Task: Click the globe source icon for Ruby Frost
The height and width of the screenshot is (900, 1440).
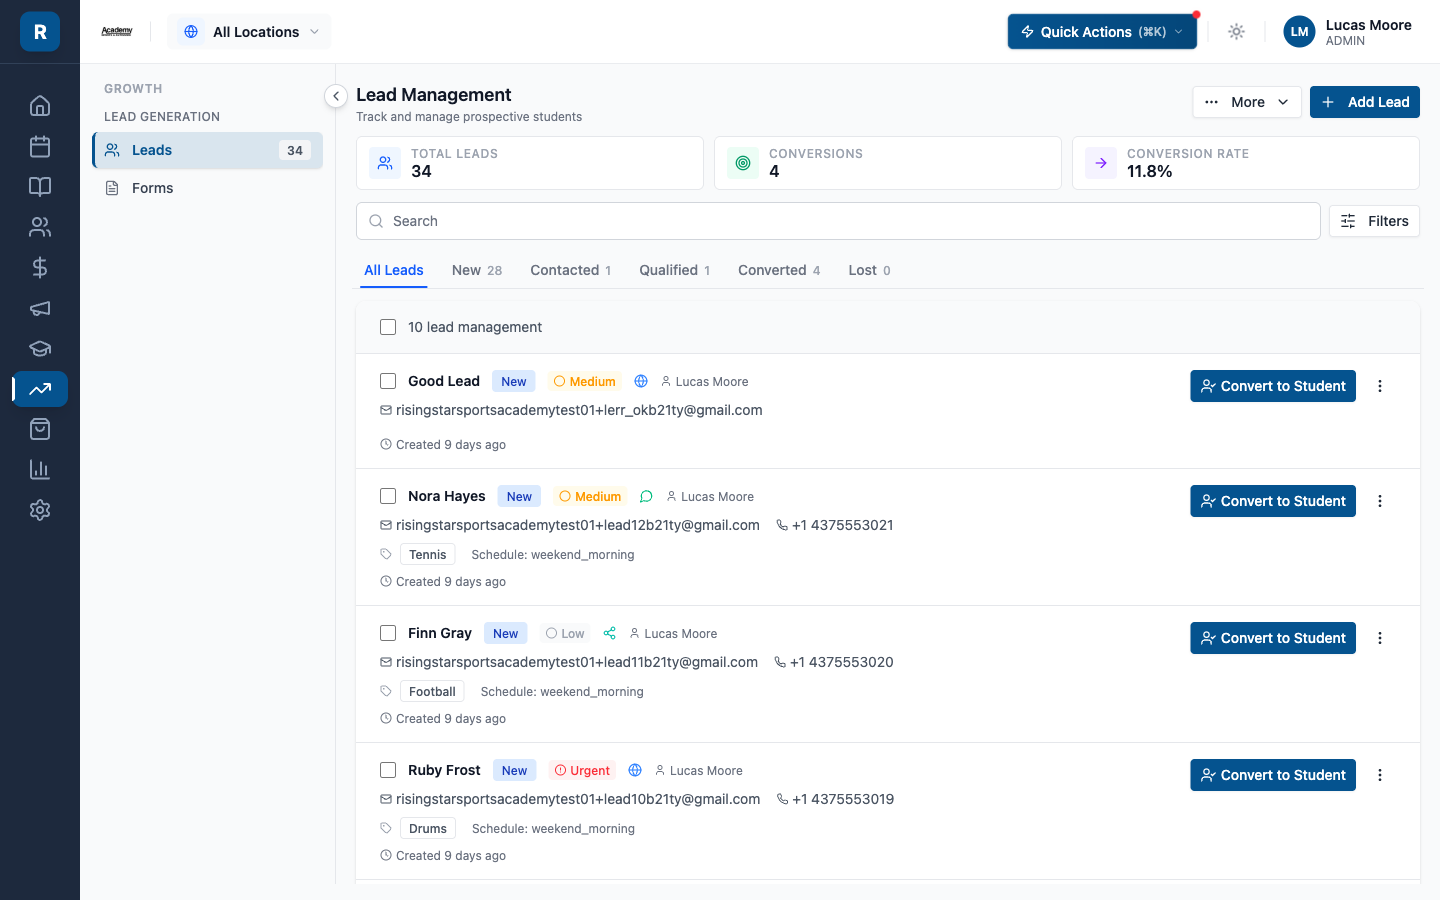Action: (x=635, y=770)
